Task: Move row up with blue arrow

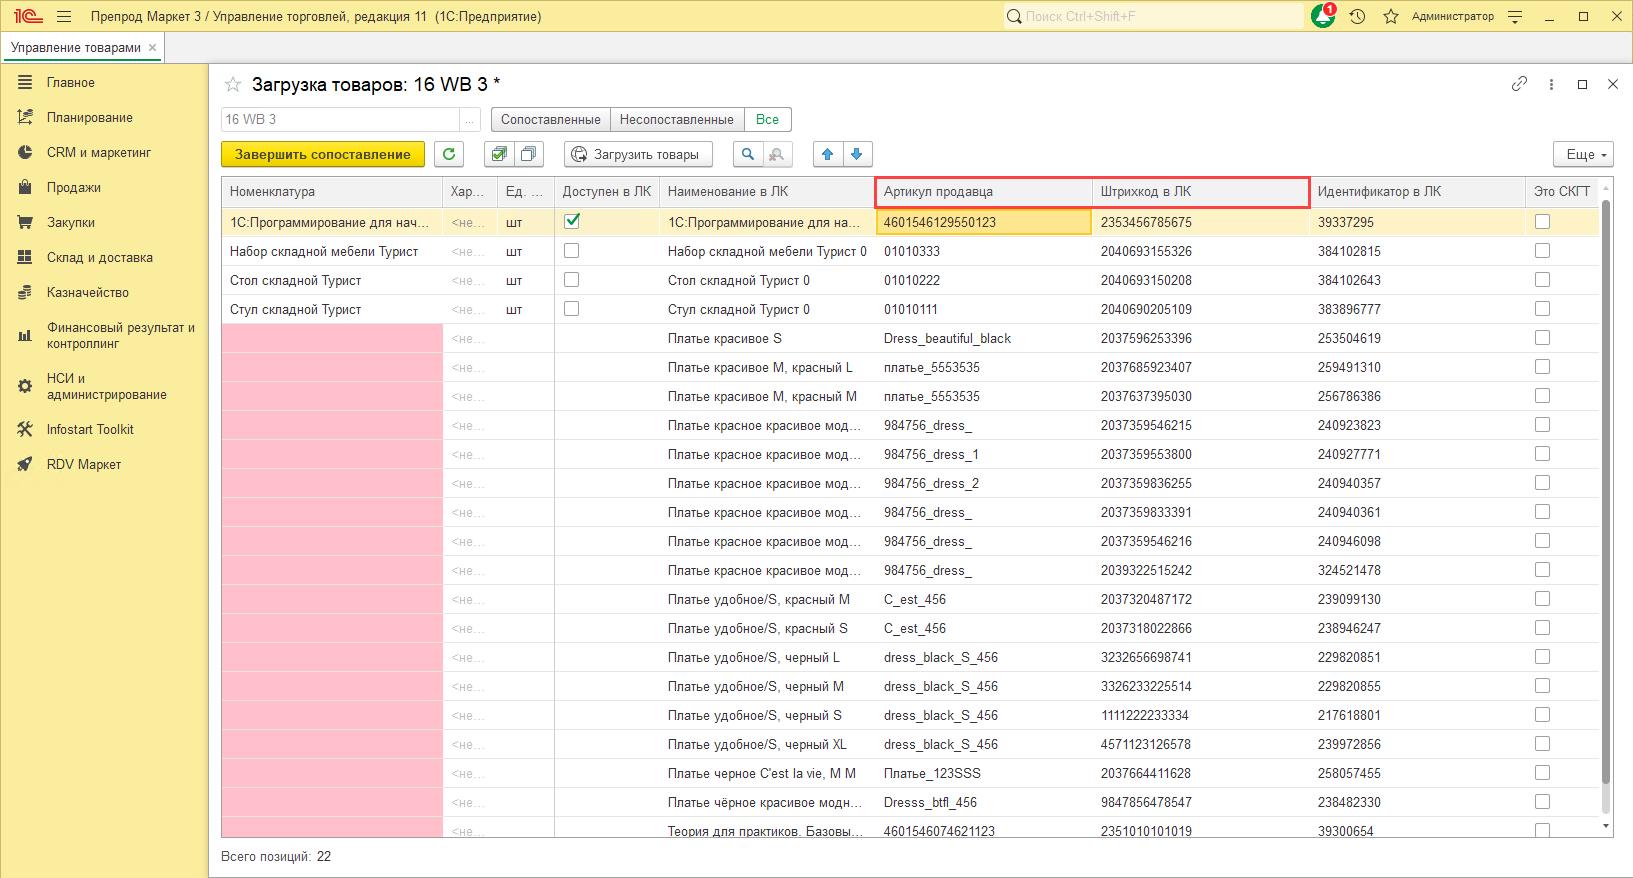Action: [827, 154]
